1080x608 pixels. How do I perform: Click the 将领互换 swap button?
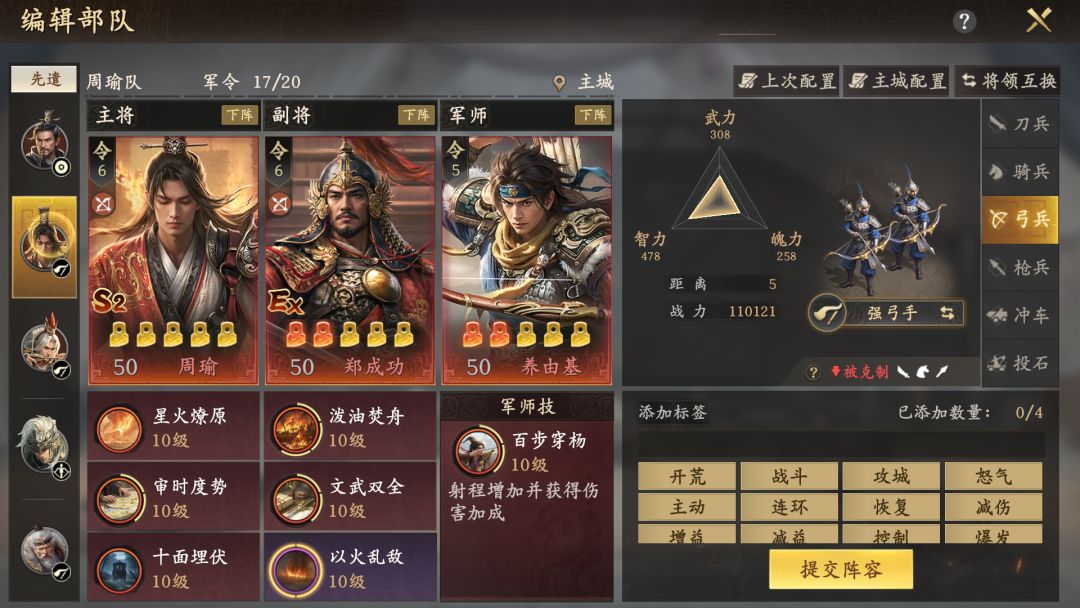point(1007,81)
